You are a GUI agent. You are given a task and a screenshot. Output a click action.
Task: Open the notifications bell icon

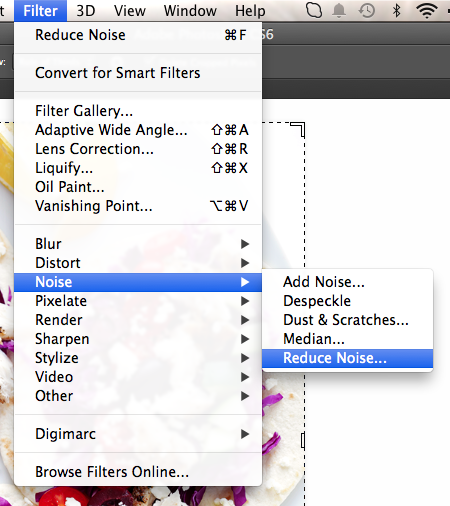(339, 11)
